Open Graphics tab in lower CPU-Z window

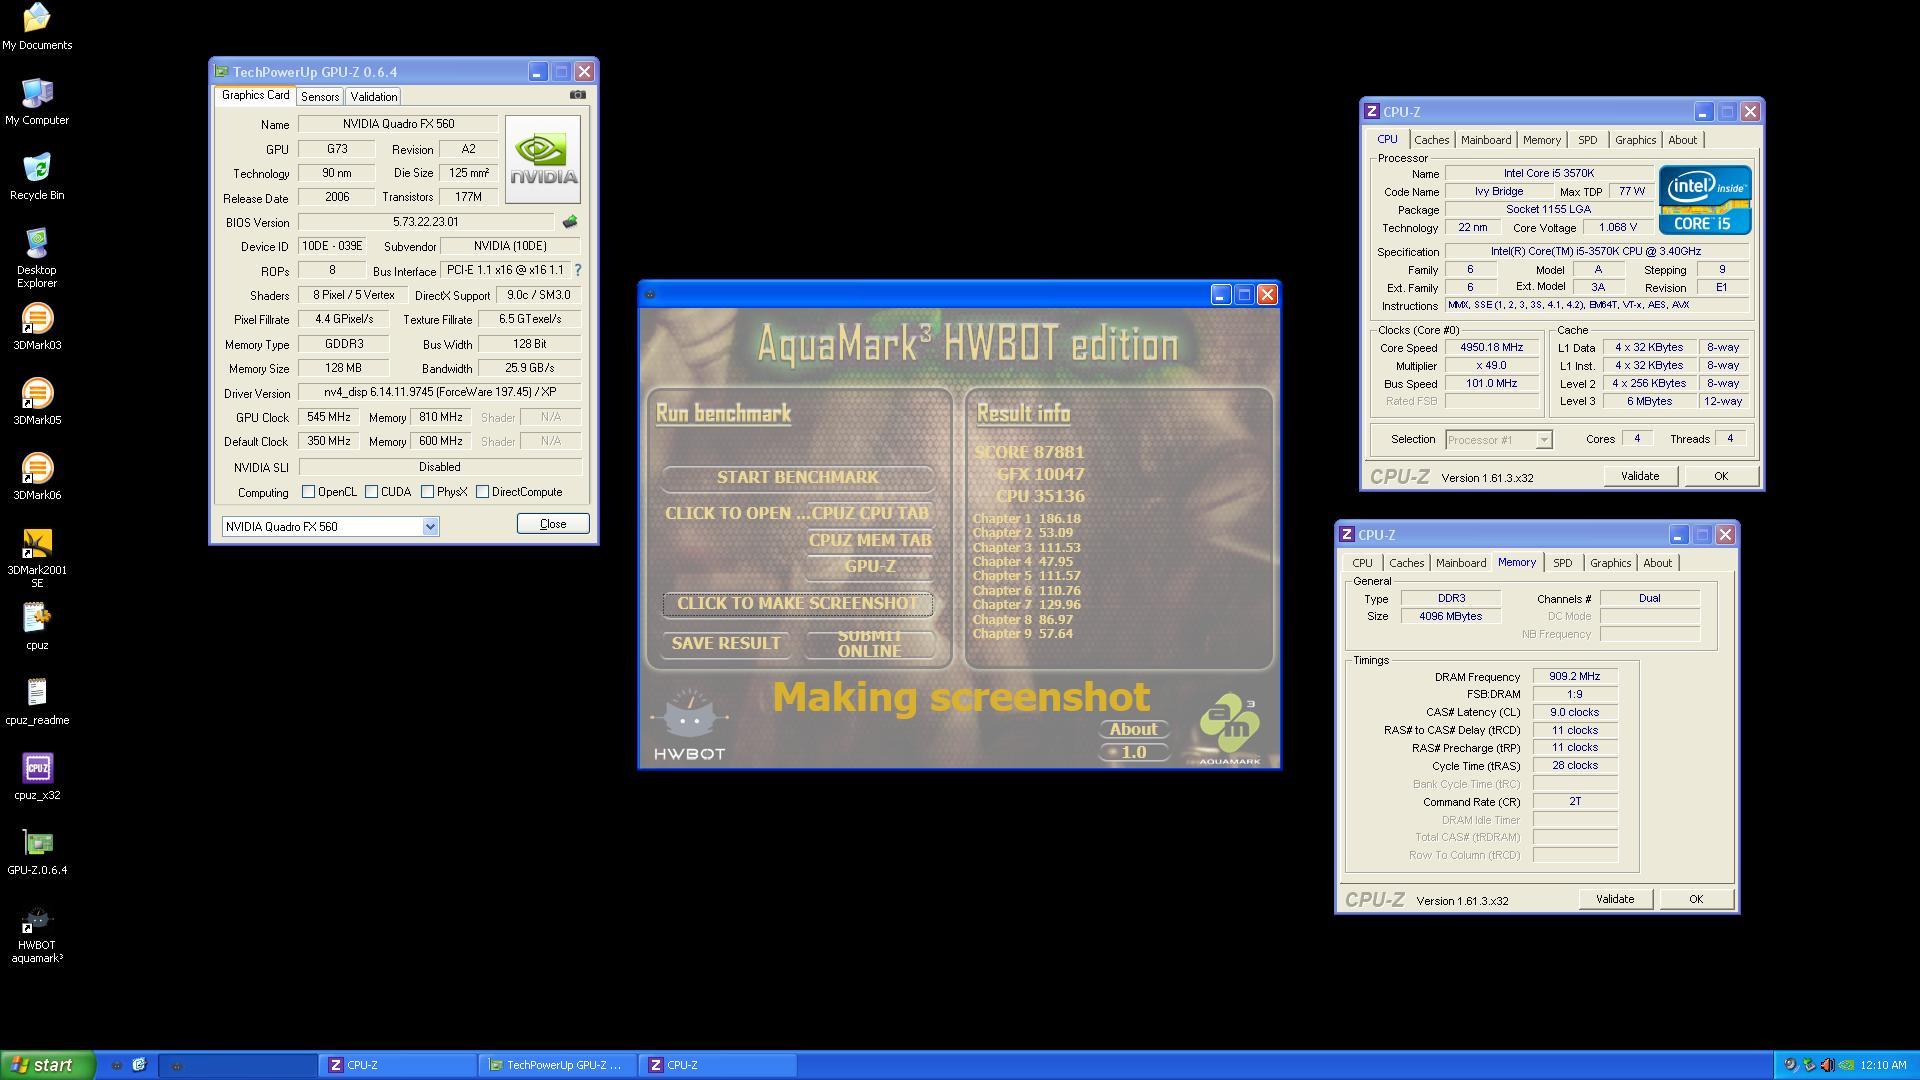click(1611, 563)
